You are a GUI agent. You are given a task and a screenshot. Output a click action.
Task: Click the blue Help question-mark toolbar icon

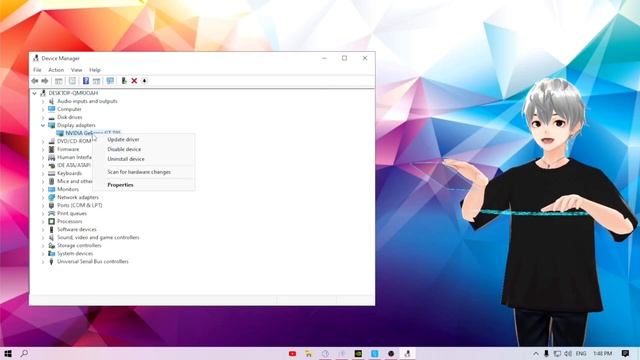tap(86, 81)
